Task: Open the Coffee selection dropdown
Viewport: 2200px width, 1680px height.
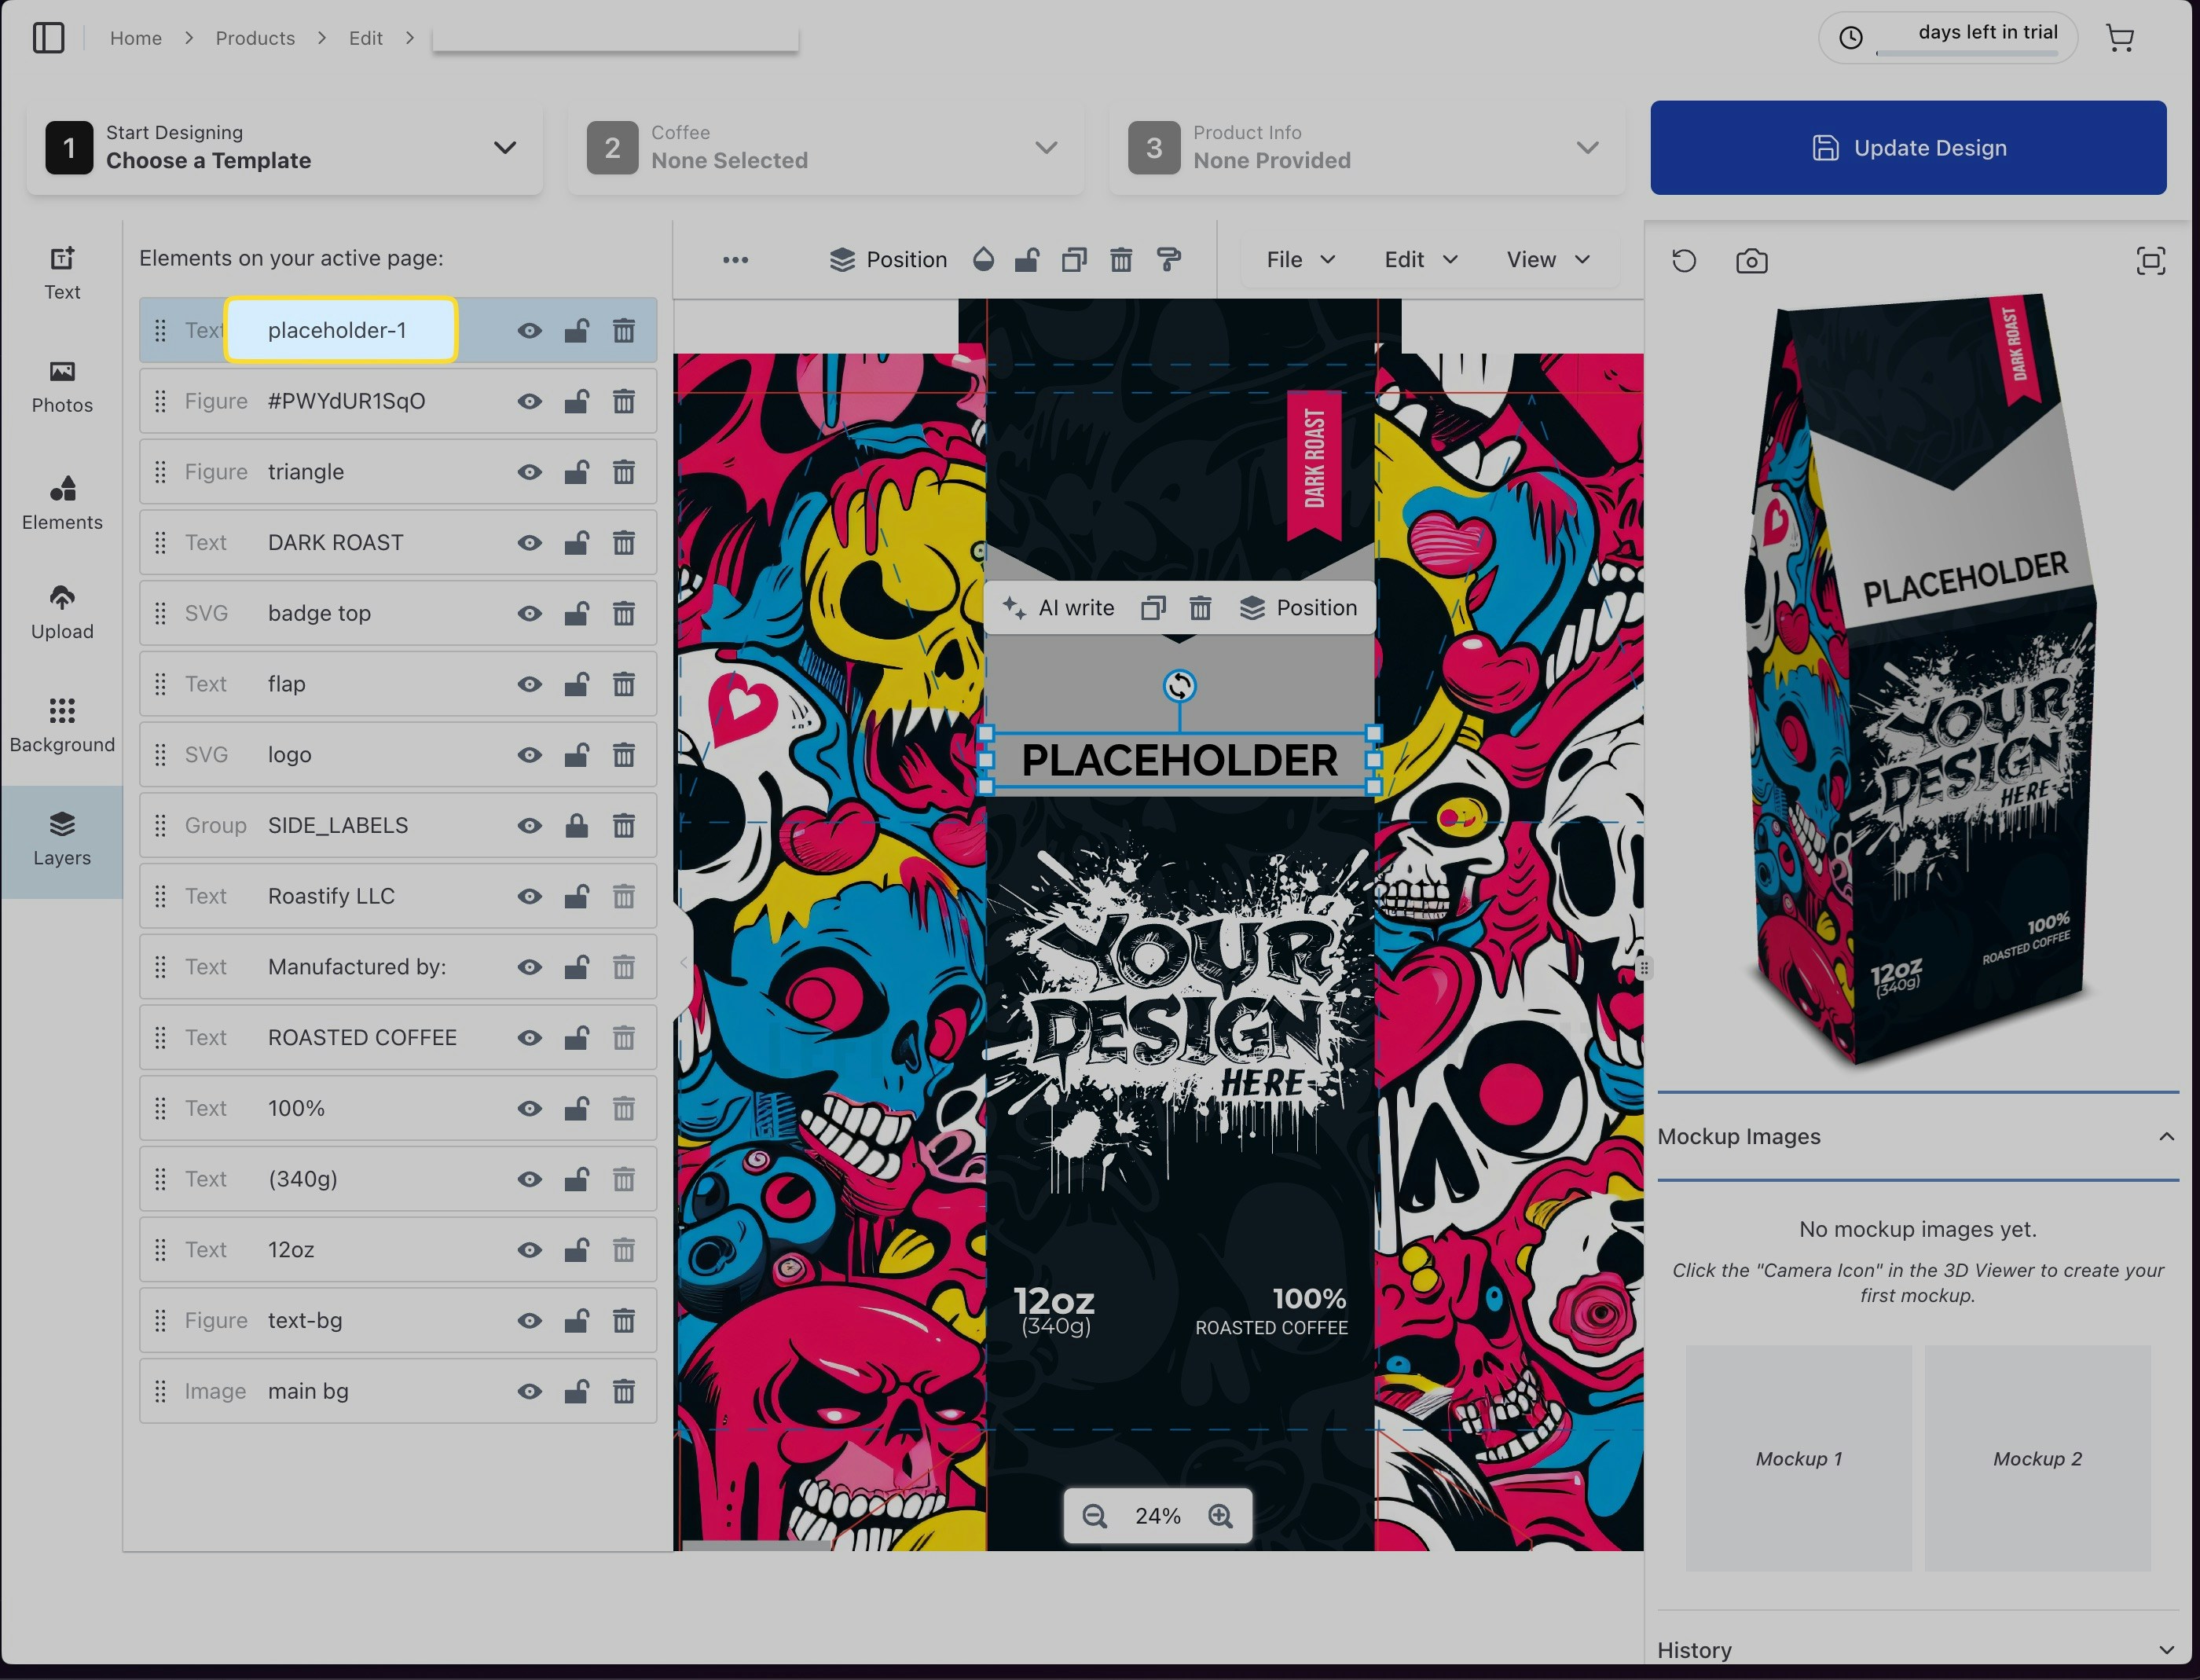Action: point(1046,148)
